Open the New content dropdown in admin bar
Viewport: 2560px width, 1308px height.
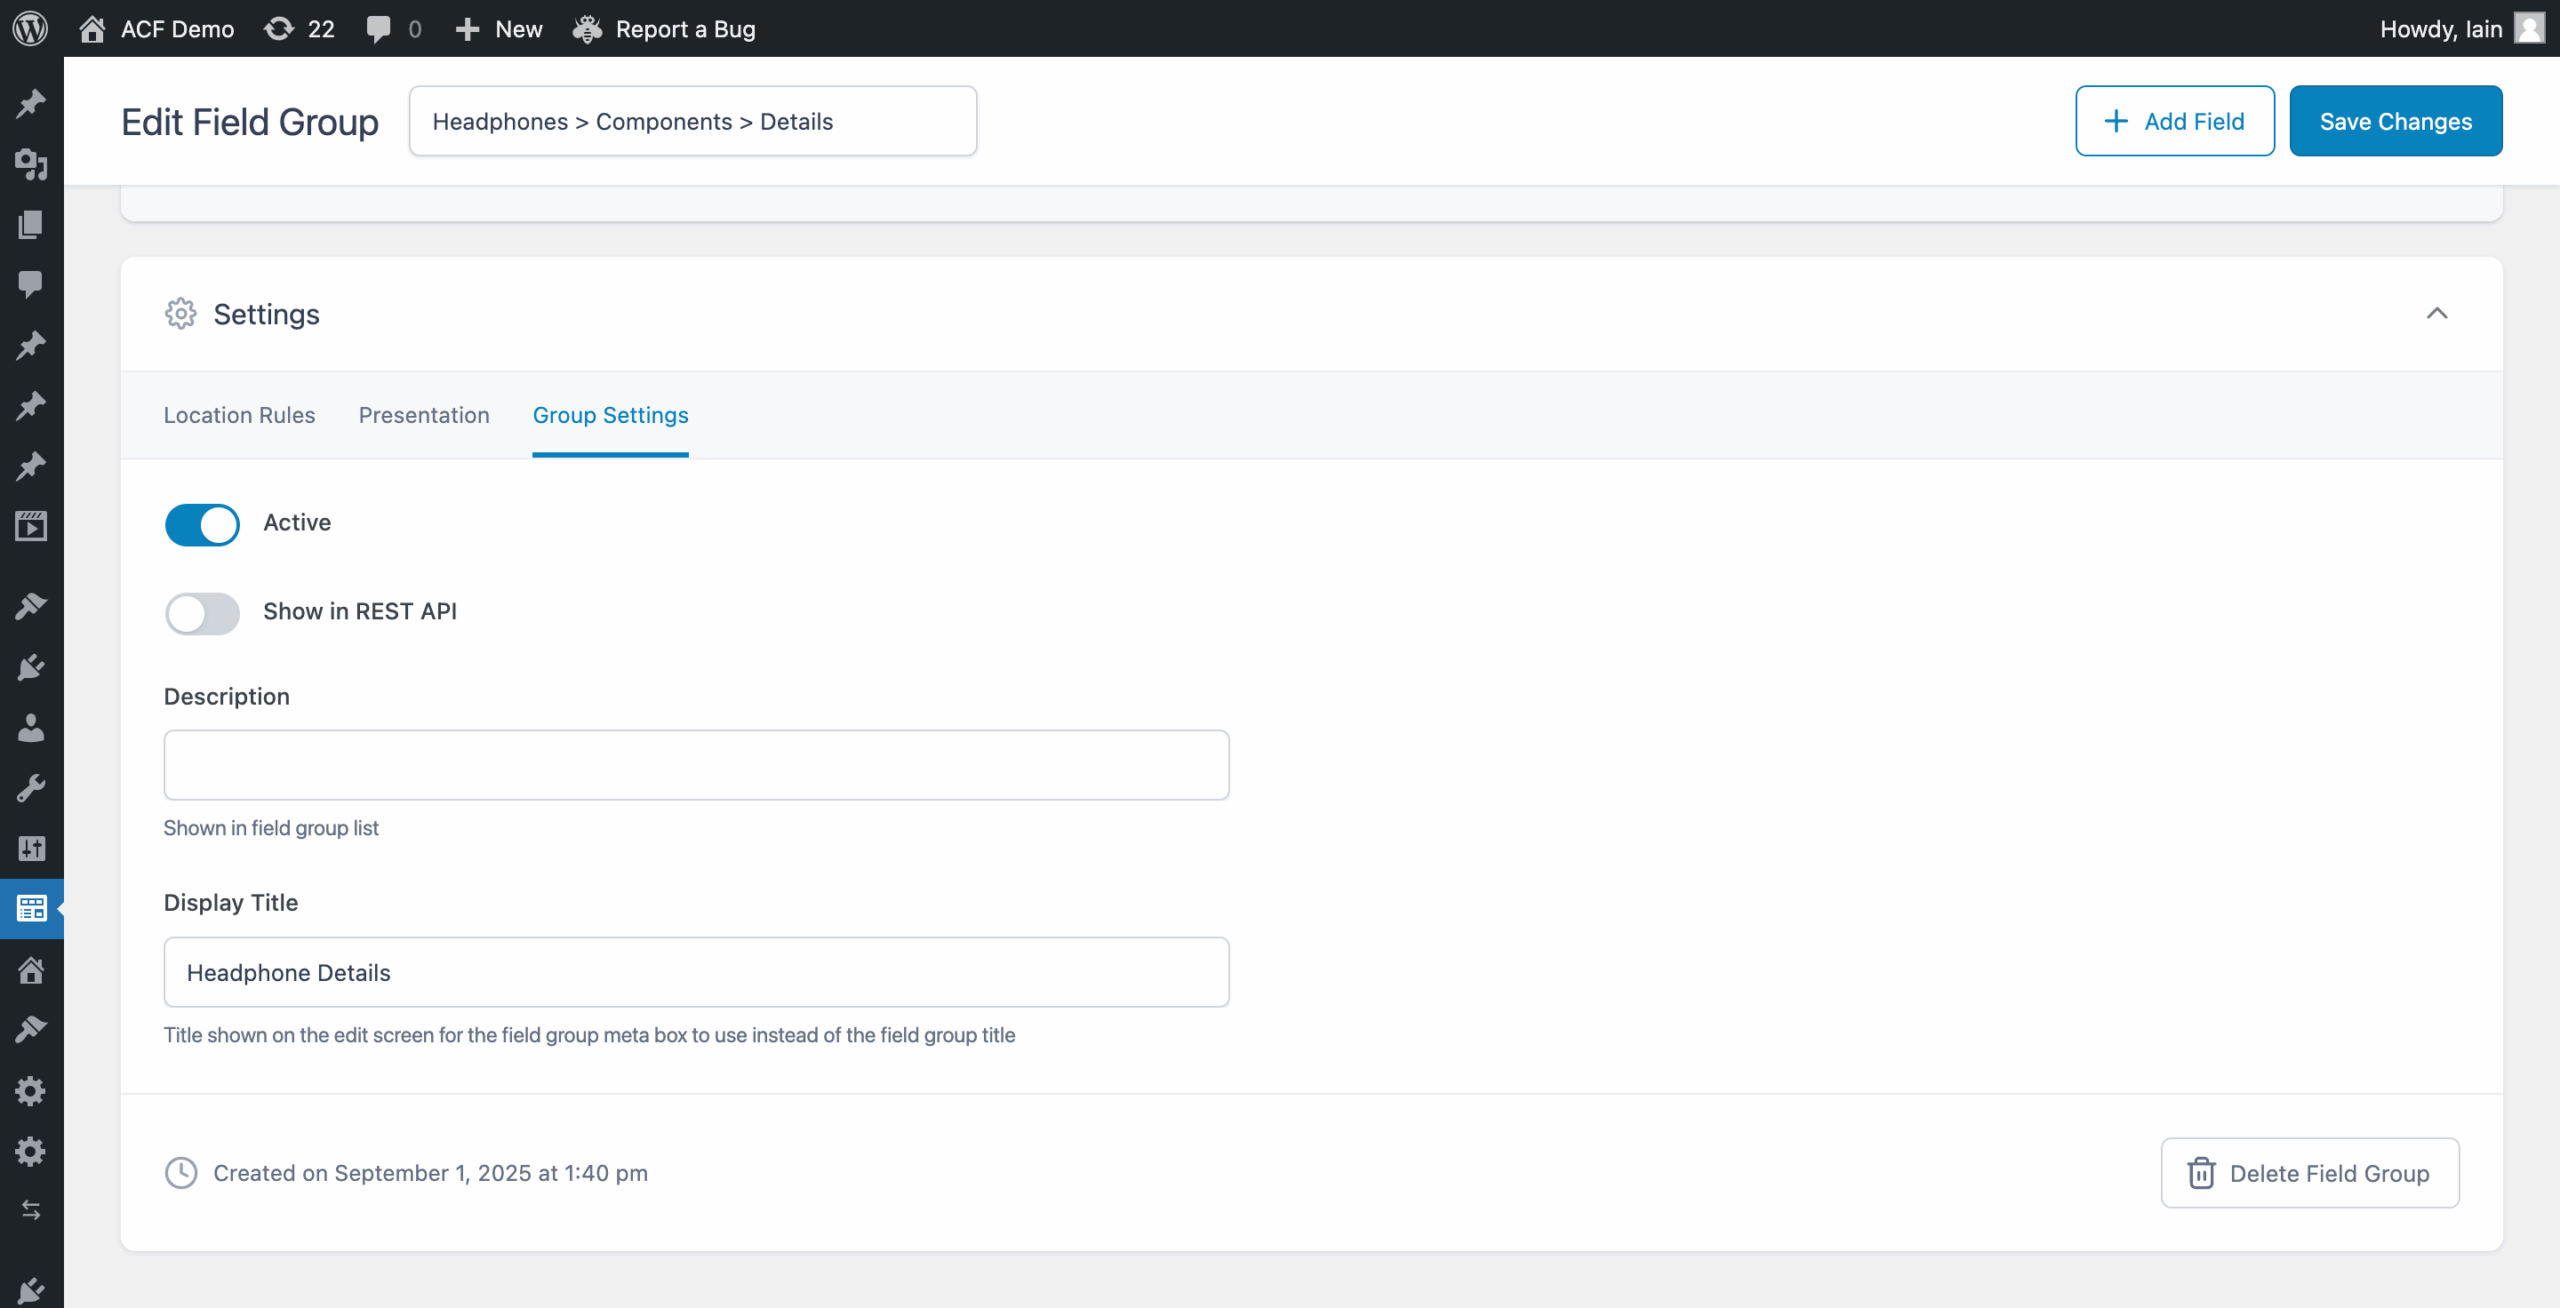(x=499, y=28)
